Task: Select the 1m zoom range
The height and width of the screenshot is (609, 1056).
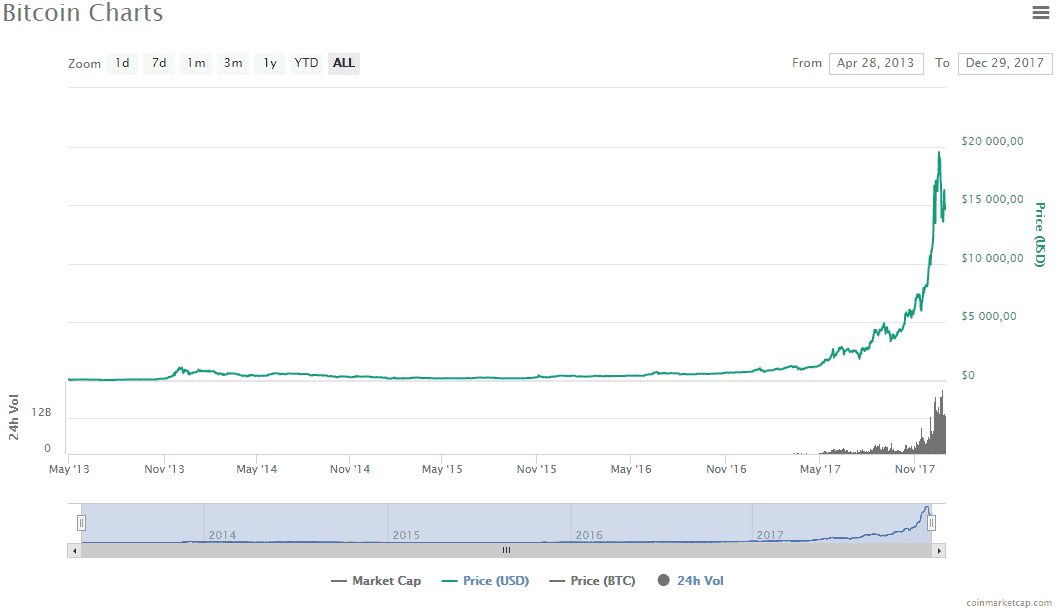Action: pyautogui.click(x=196, y=63)
